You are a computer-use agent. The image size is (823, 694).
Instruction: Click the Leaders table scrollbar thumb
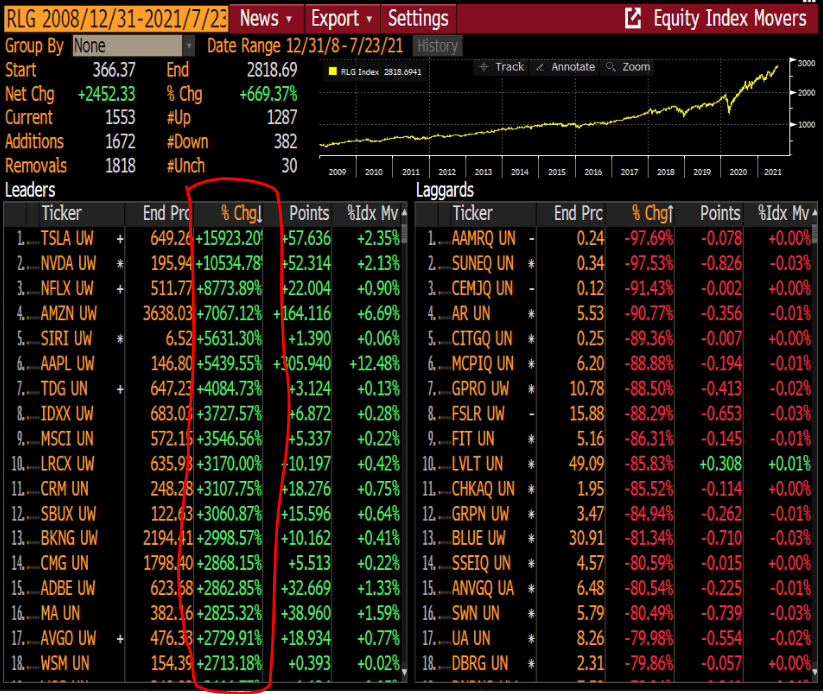(x=404, y=234)
